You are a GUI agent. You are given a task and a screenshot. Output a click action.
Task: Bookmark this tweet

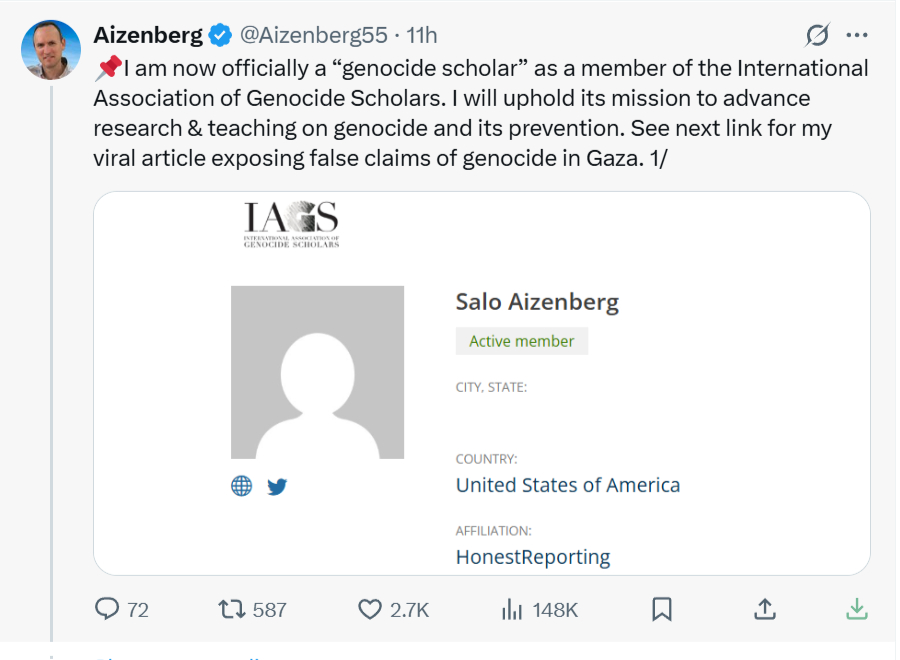point(661,609)
